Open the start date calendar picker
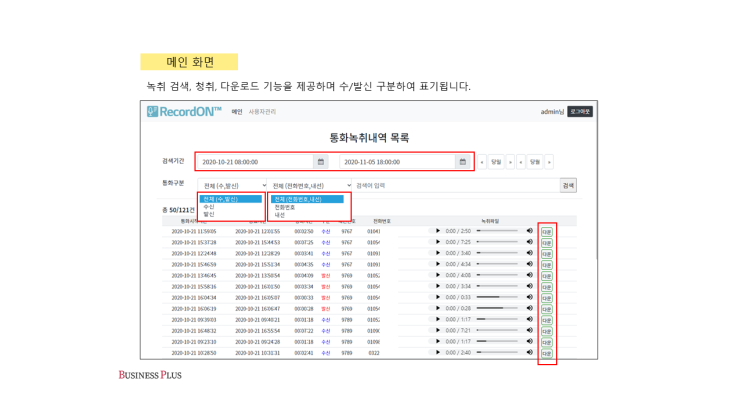Screen dimensions: 743x418 [x=321, y=162]
